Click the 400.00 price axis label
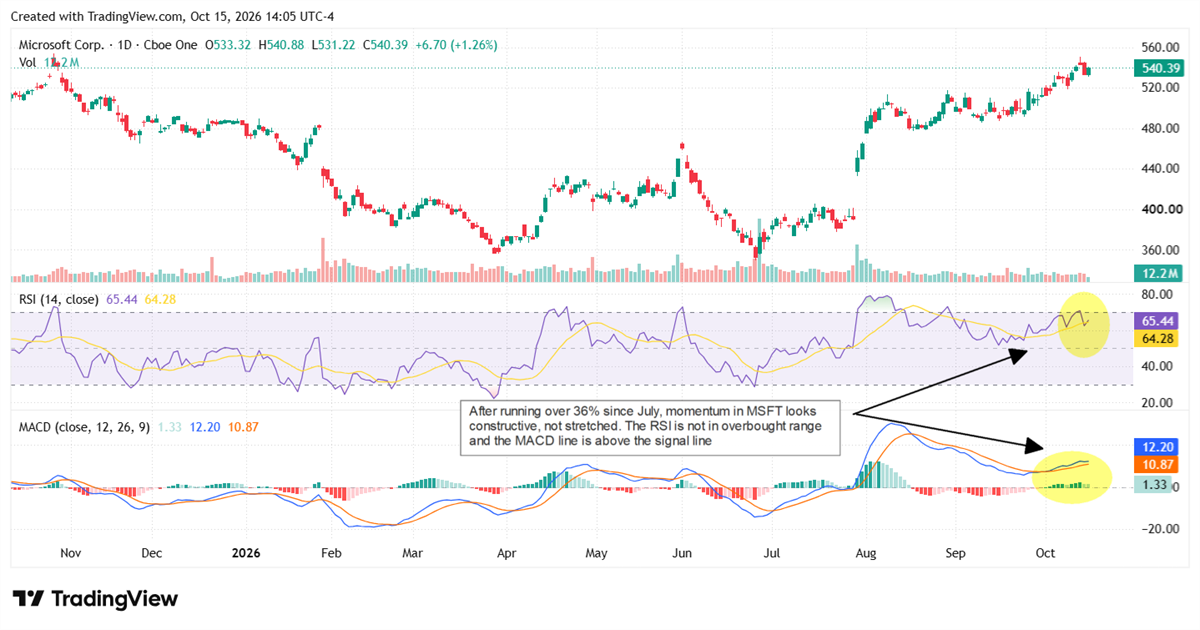1200x630 pixels. tap(1160, 210)
